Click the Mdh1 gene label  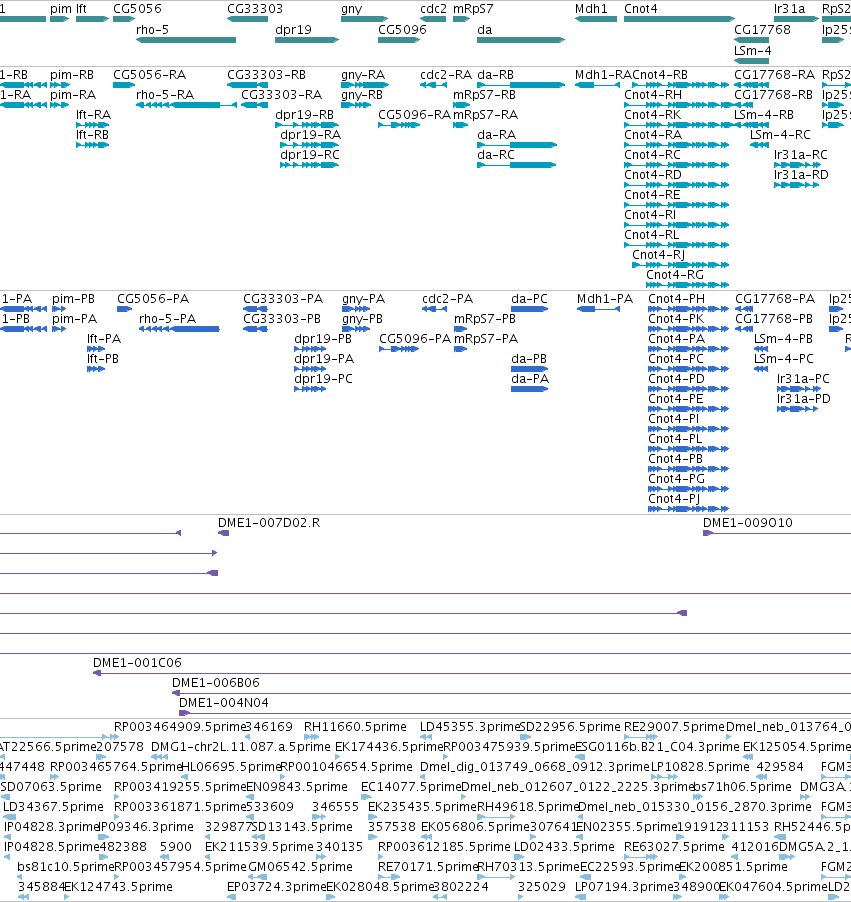tap(591, 9)
